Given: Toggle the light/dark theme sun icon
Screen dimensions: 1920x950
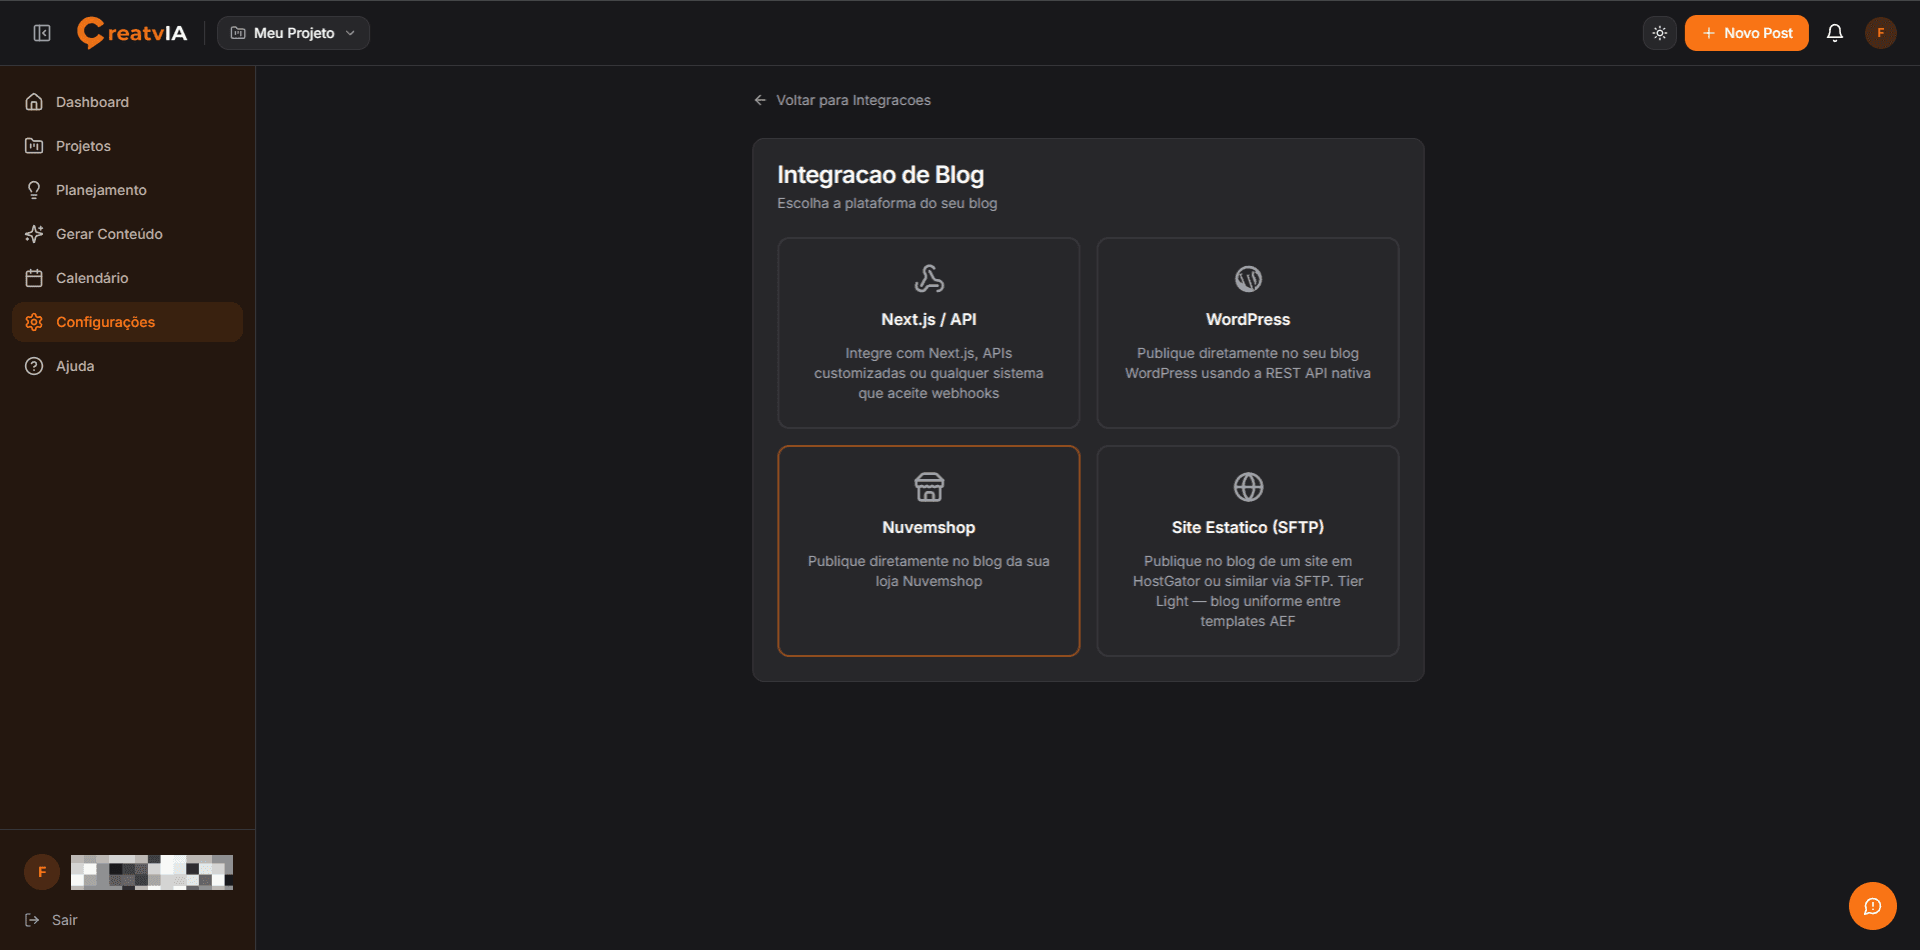Looking at the screenshot, I should point(1660,33).
